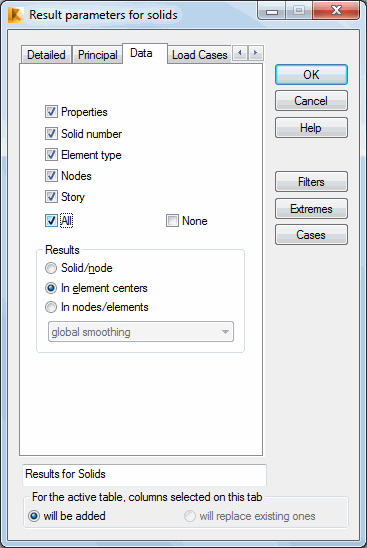Open the Principal tab
Viewport: 367px width, 548px height.
tap(98, 55)
